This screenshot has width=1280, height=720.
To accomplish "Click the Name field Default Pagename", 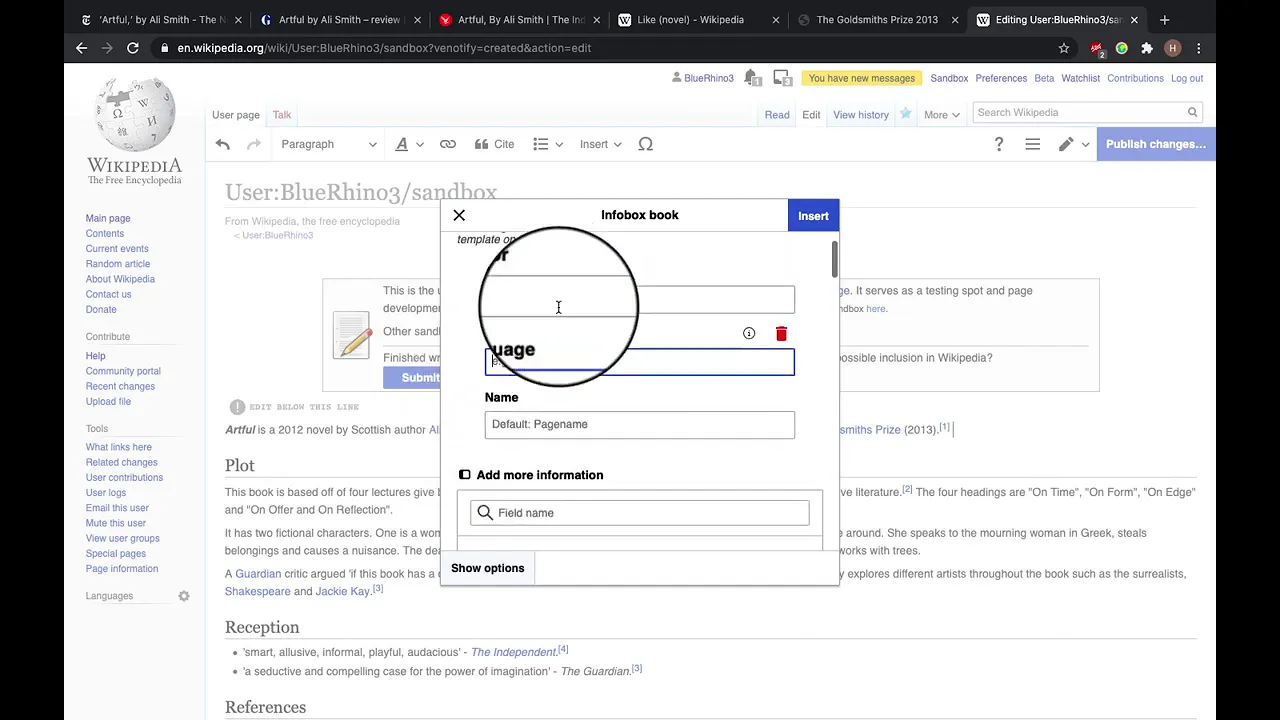I will [640, 424].
